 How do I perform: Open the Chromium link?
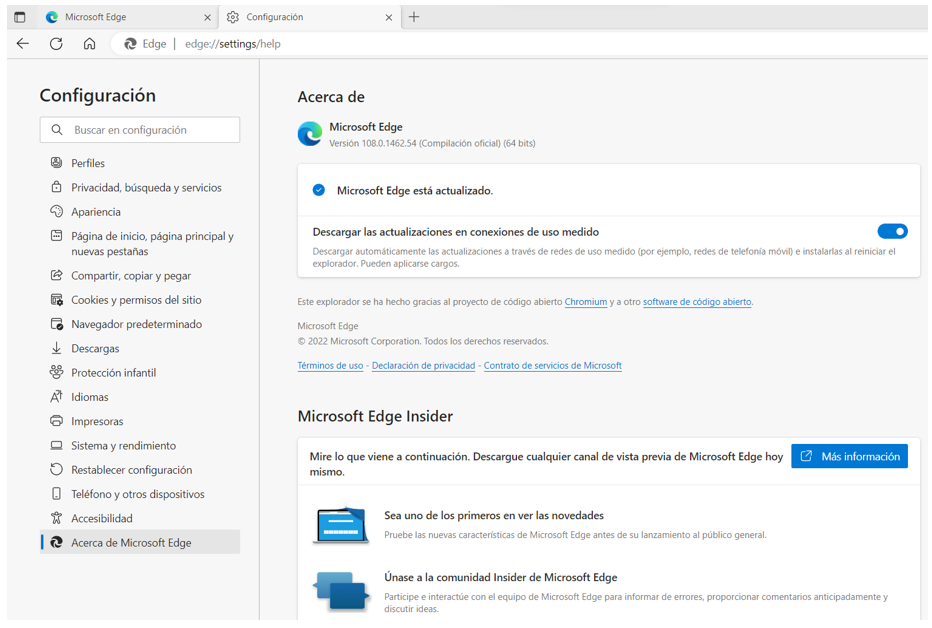pyautogui.click(x=585, y=302)
